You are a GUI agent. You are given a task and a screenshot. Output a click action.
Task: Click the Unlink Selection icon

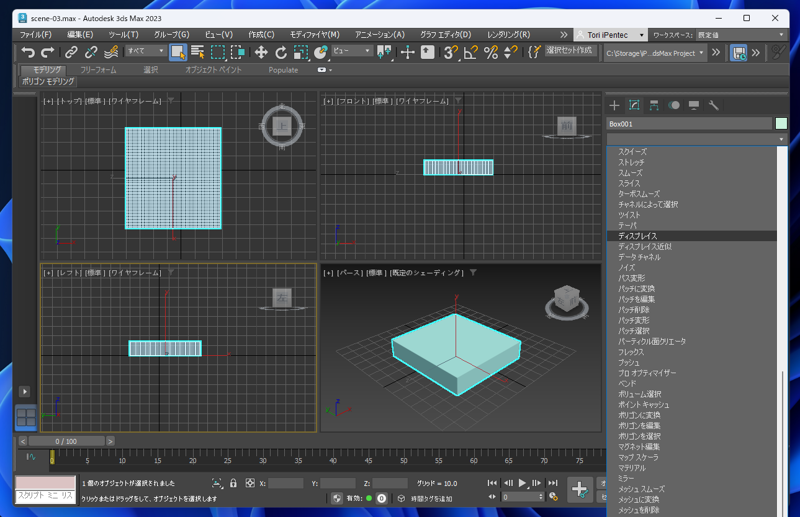[91, 52]
